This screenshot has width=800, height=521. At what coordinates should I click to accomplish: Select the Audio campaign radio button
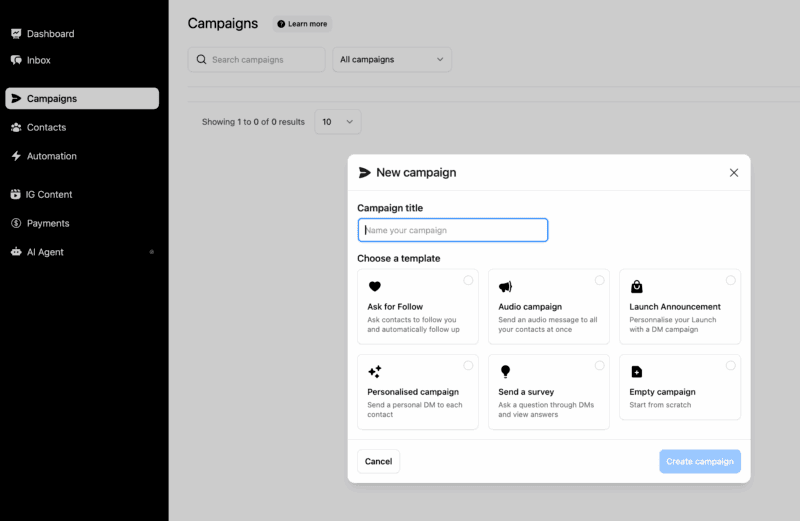pos(599,280)
